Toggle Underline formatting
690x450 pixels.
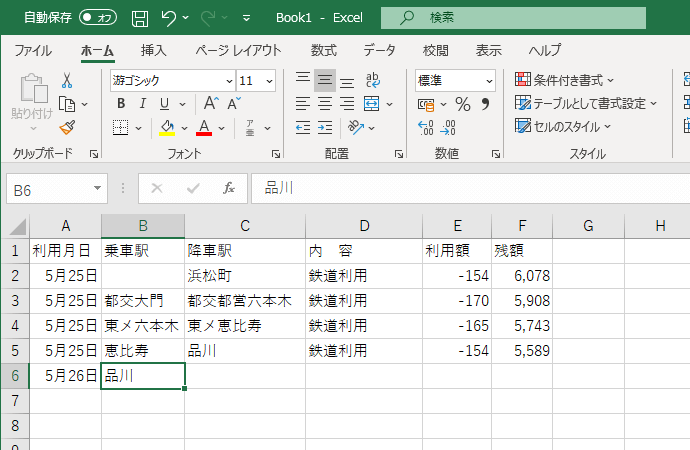(x=164, y=104)
